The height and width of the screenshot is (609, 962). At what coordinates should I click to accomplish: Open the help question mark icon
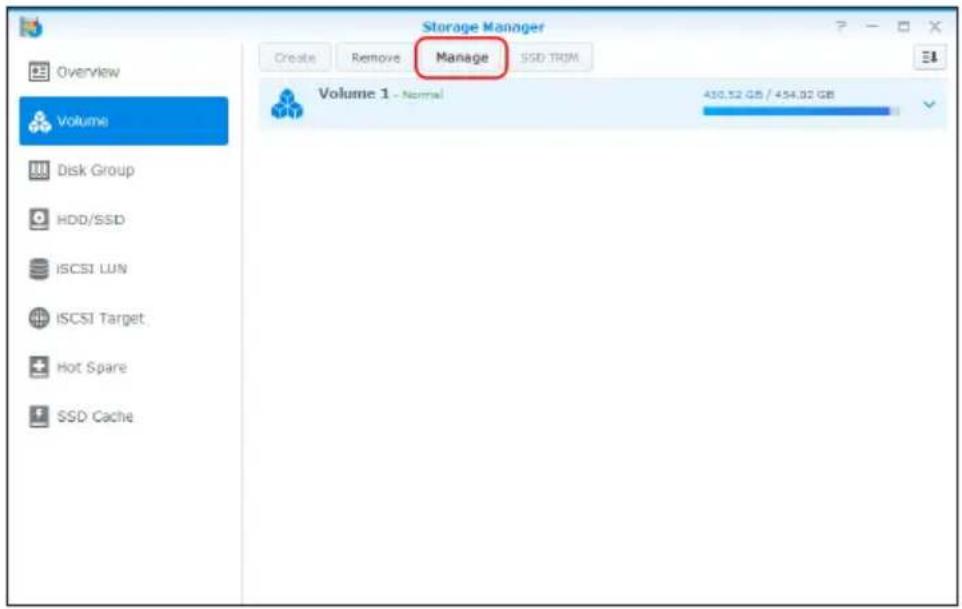[841, 26]
